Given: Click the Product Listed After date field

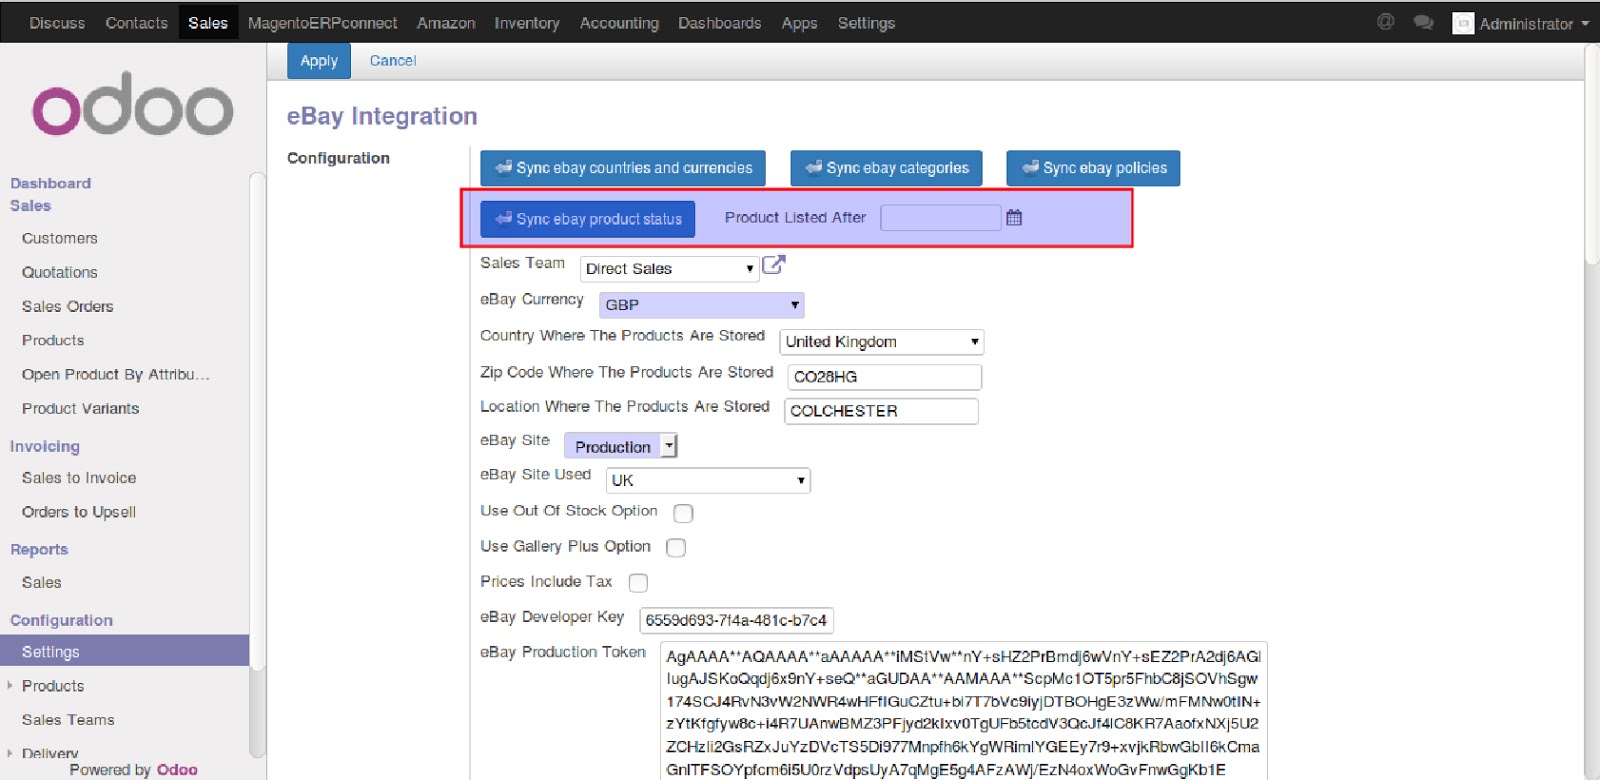Looking at the screenshot, I should [941, 218].
